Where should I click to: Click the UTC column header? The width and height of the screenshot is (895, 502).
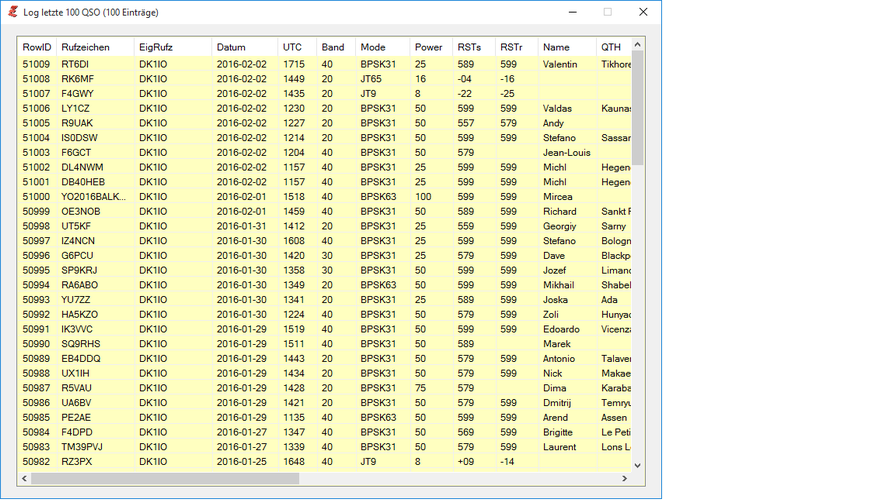(x=292, y=47)
